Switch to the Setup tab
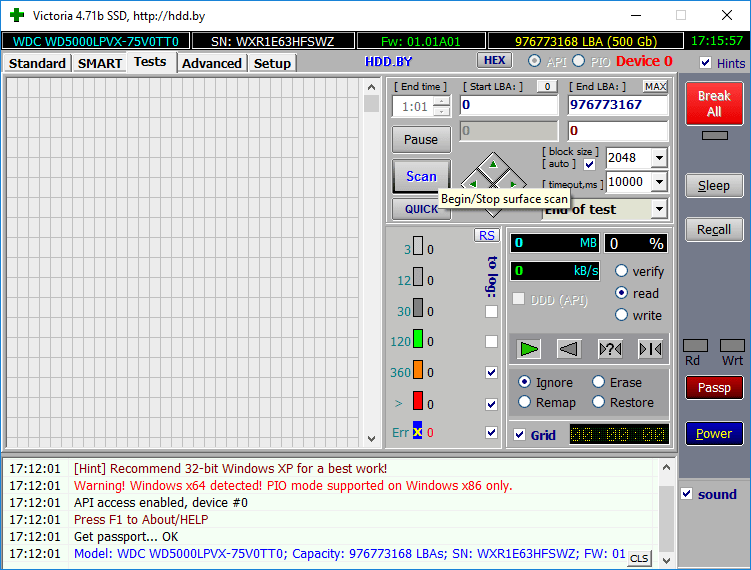Screen dimensions: 751x570 [272, 63]
